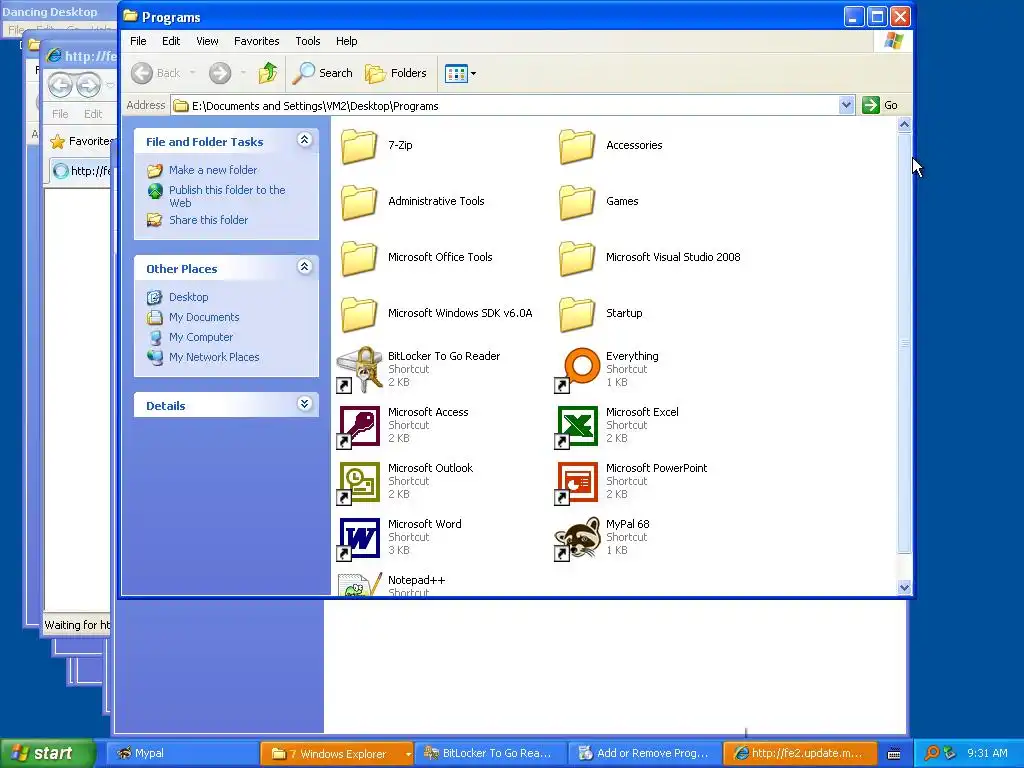The image size is (1024, 768).
Task: Select the Notepad++ shortcut icon
Action: click(x=359, y=584)
